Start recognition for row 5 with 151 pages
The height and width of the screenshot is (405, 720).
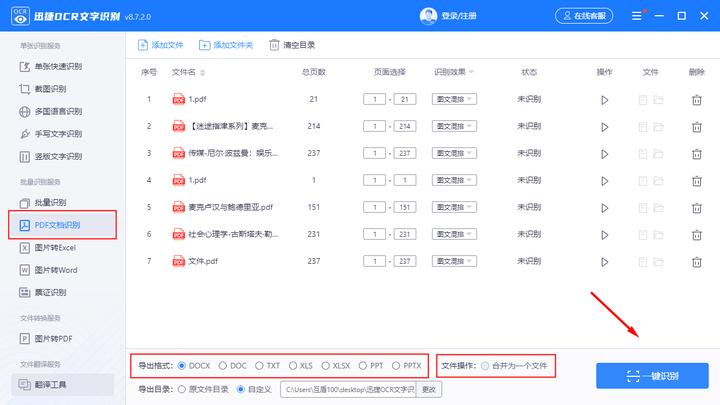coord(604,208)
